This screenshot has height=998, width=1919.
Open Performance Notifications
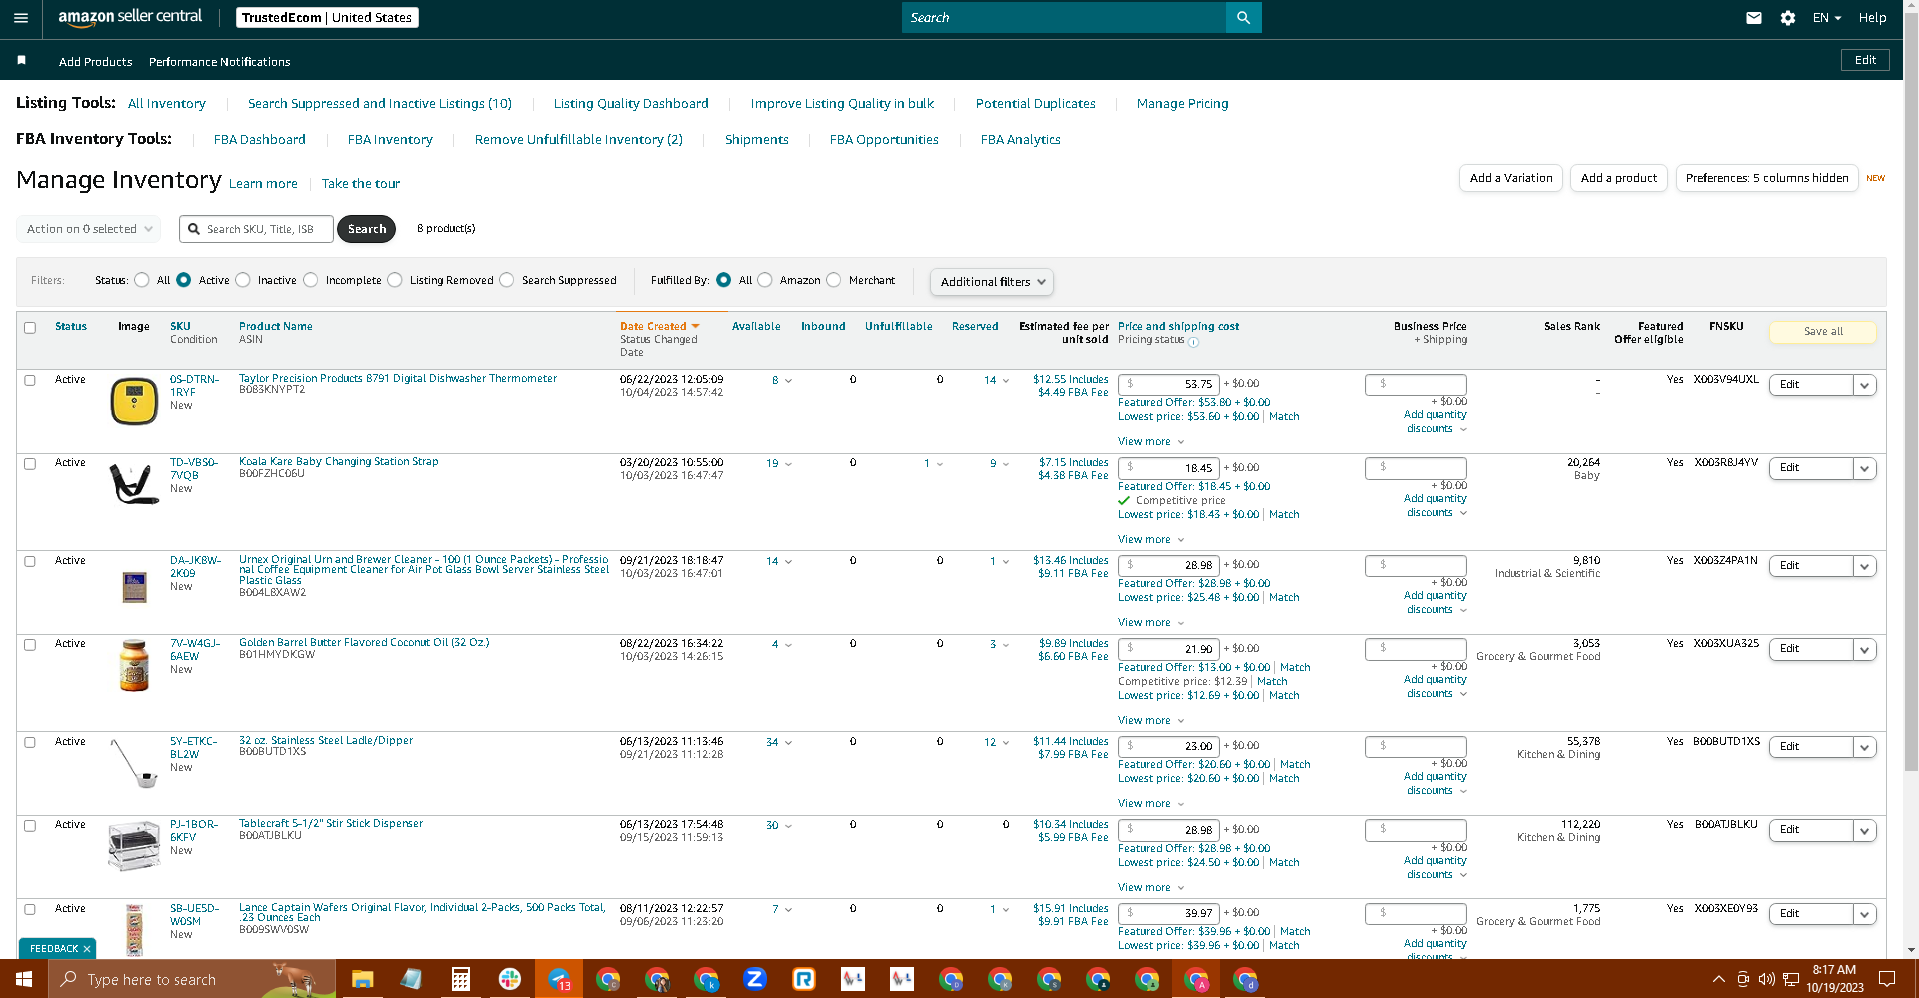pyautogui.click(x=220, y=62)
